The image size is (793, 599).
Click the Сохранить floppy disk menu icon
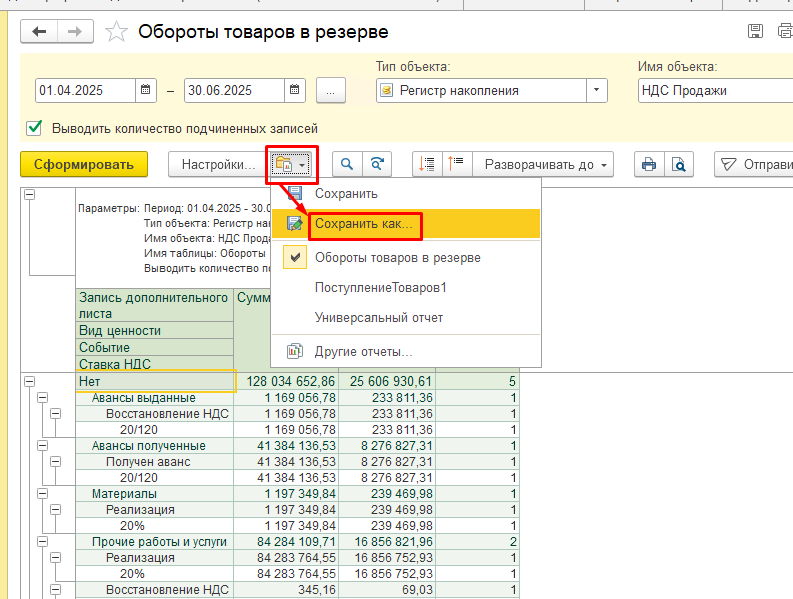[294, 193]
